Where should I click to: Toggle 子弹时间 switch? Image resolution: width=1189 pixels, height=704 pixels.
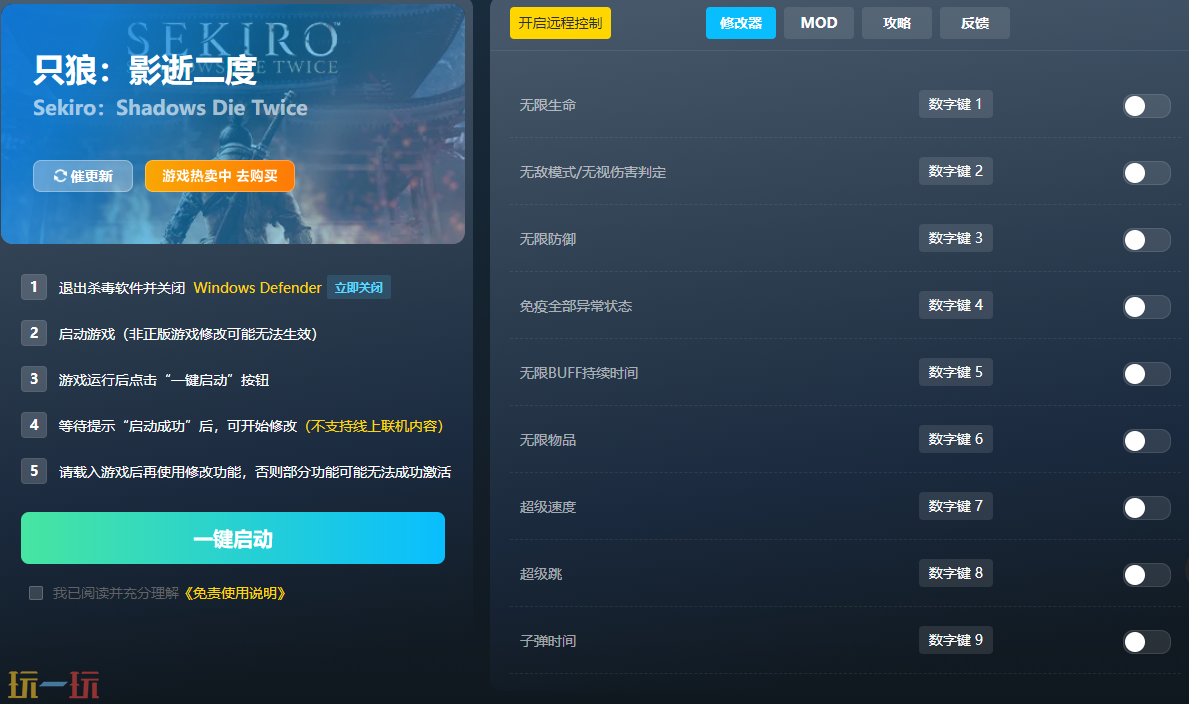(1146, 642)
